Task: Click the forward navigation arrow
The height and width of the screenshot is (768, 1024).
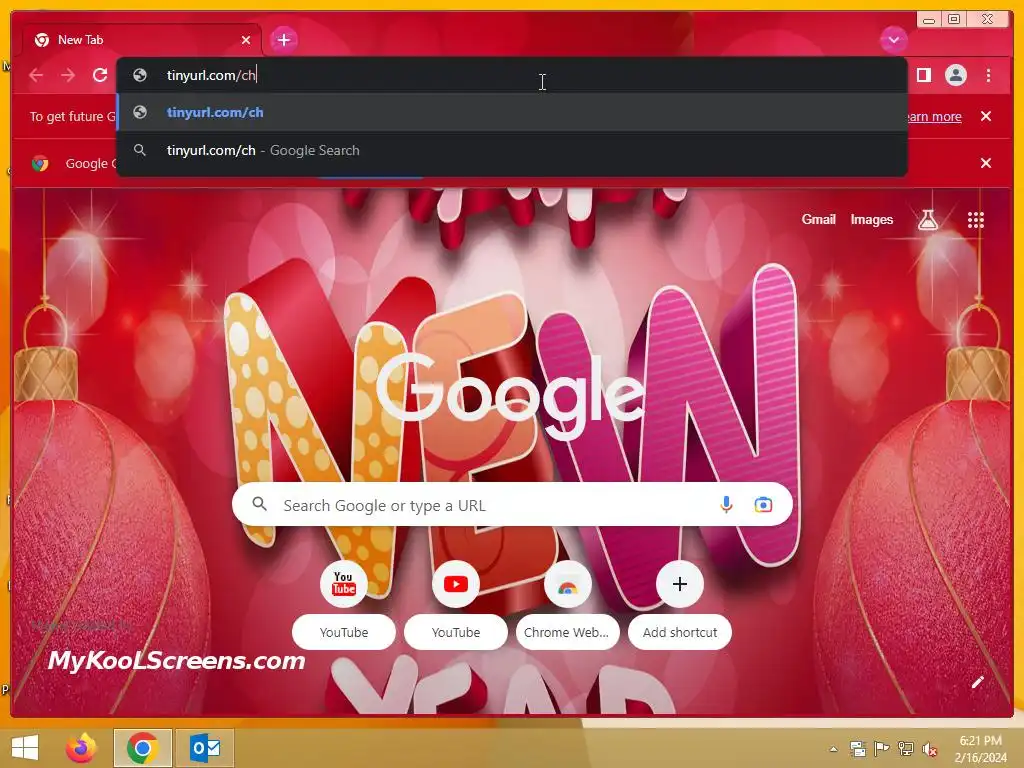Action: pos(68,75)
